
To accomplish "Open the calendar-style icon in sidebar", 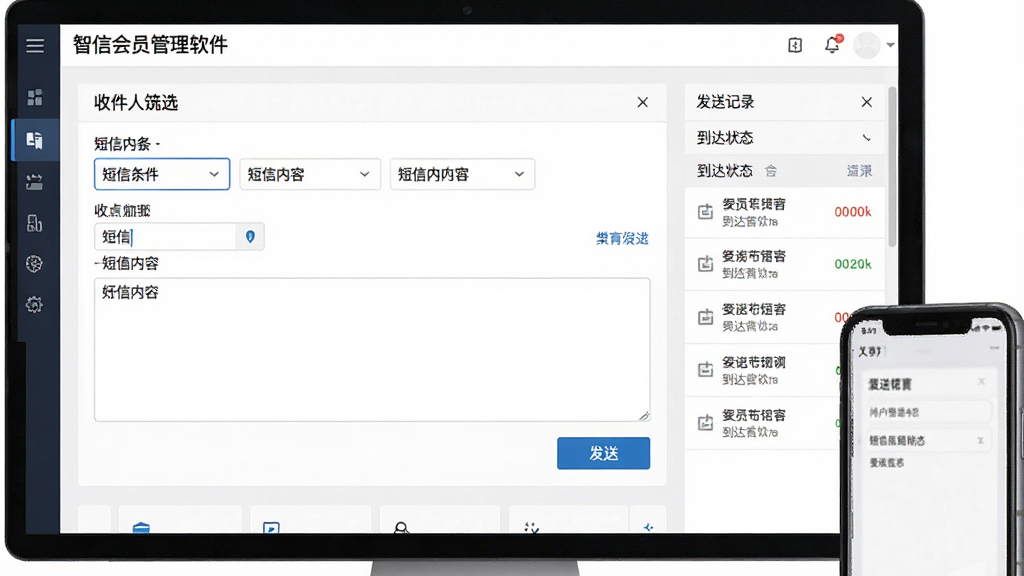I will 35,182.
